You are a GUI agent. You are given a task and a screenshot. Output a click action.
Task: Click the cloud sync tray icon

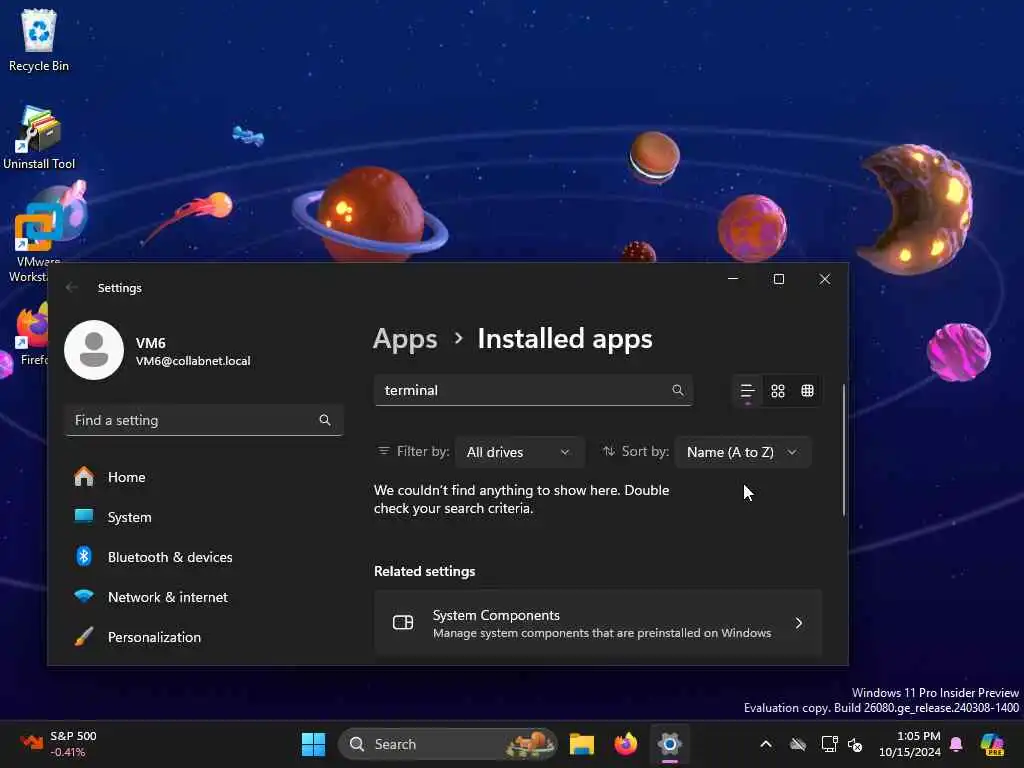click(x=797, y=744)
